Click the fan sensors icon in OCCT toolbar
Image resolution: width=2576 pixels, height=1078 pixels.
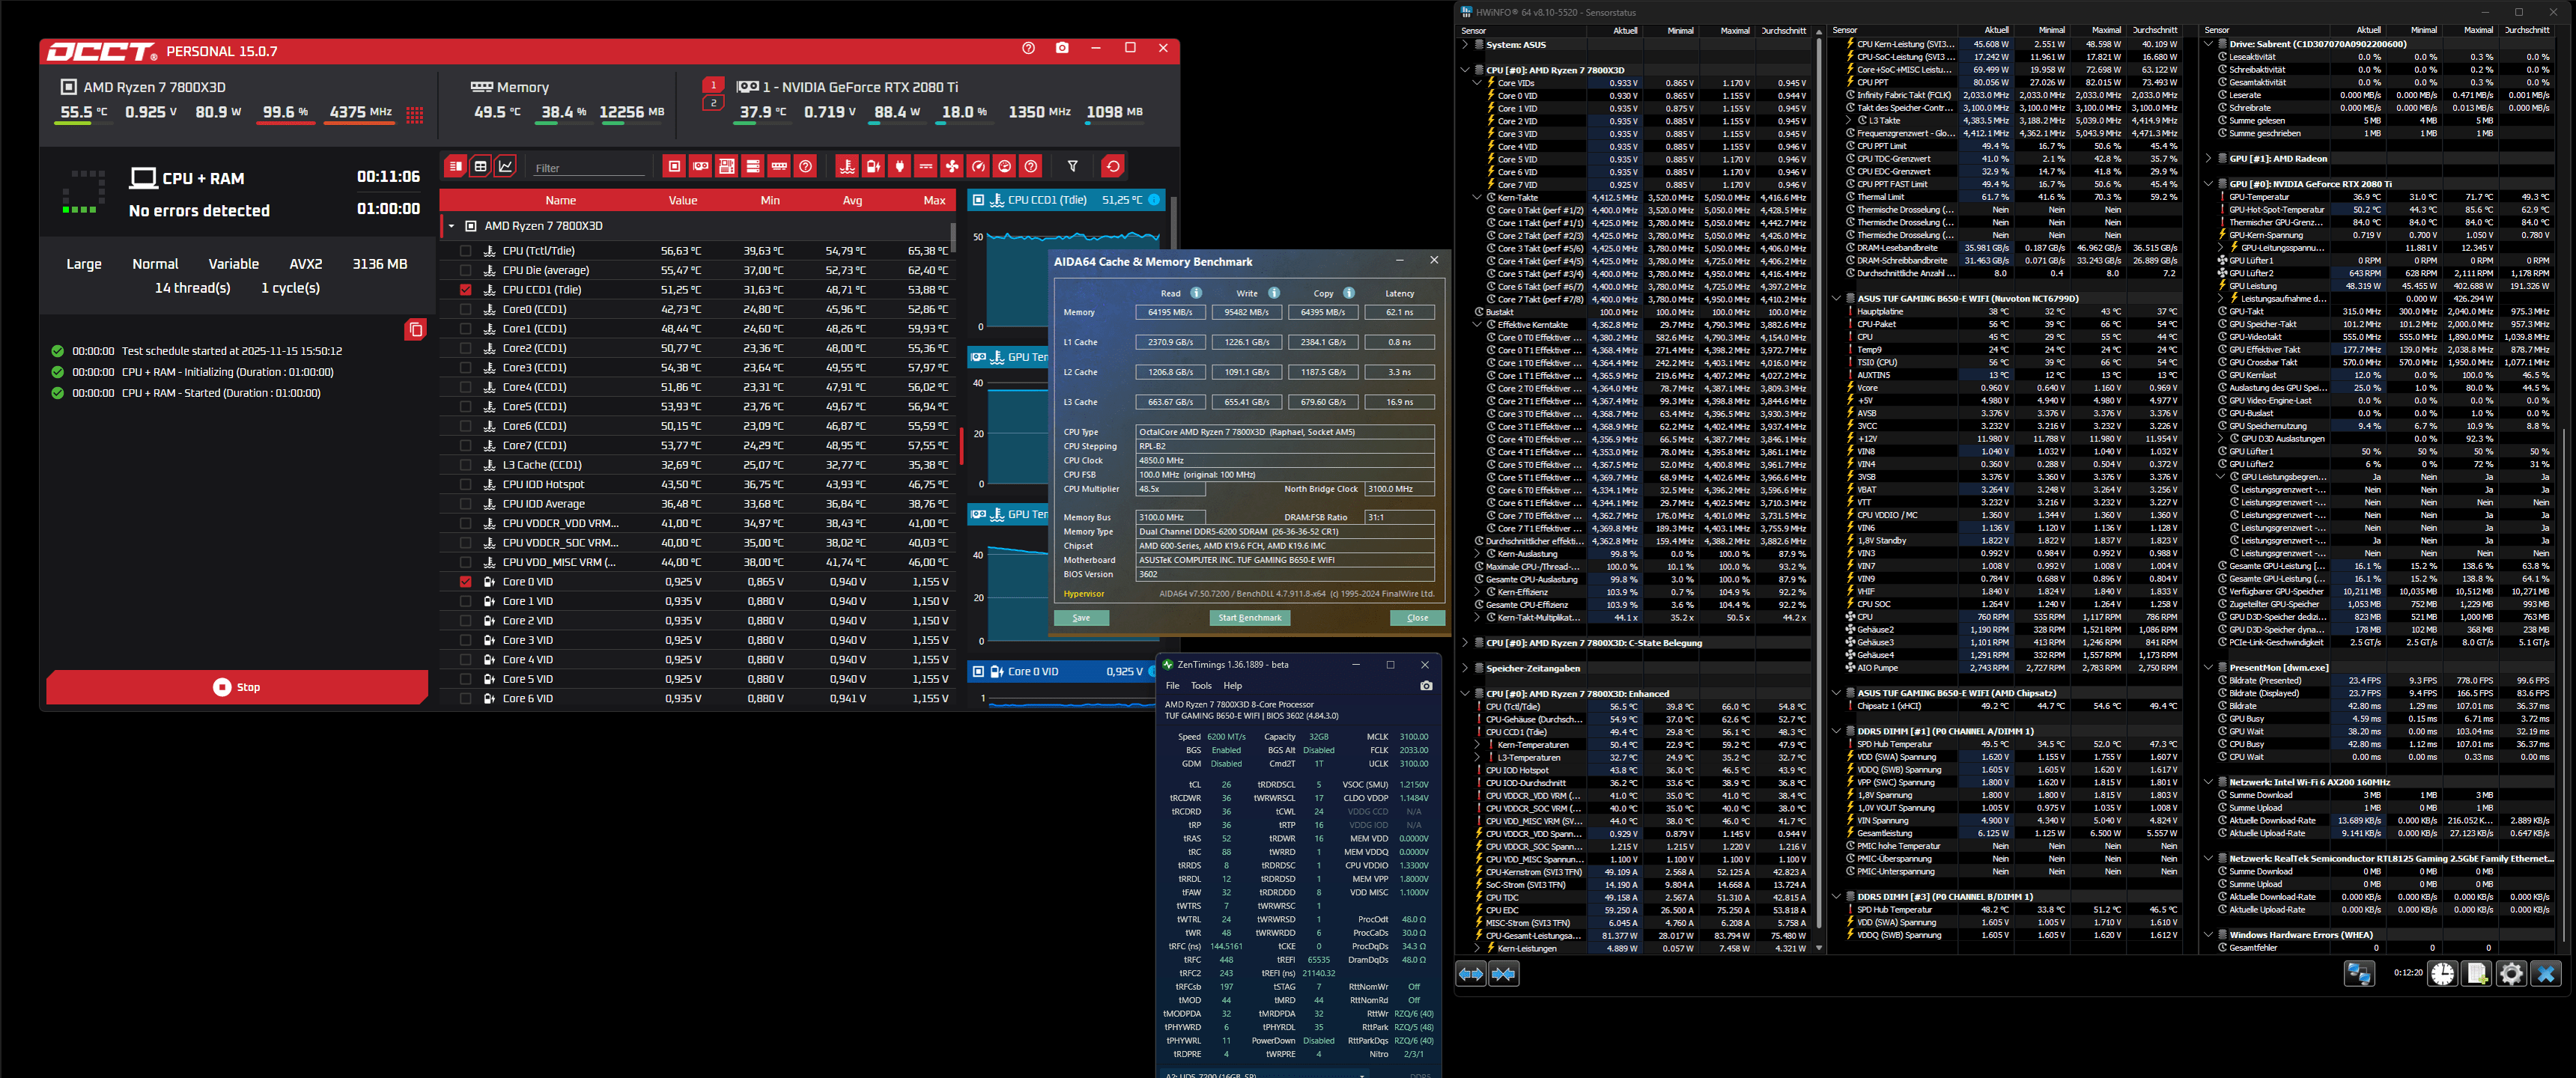(952, 167)
